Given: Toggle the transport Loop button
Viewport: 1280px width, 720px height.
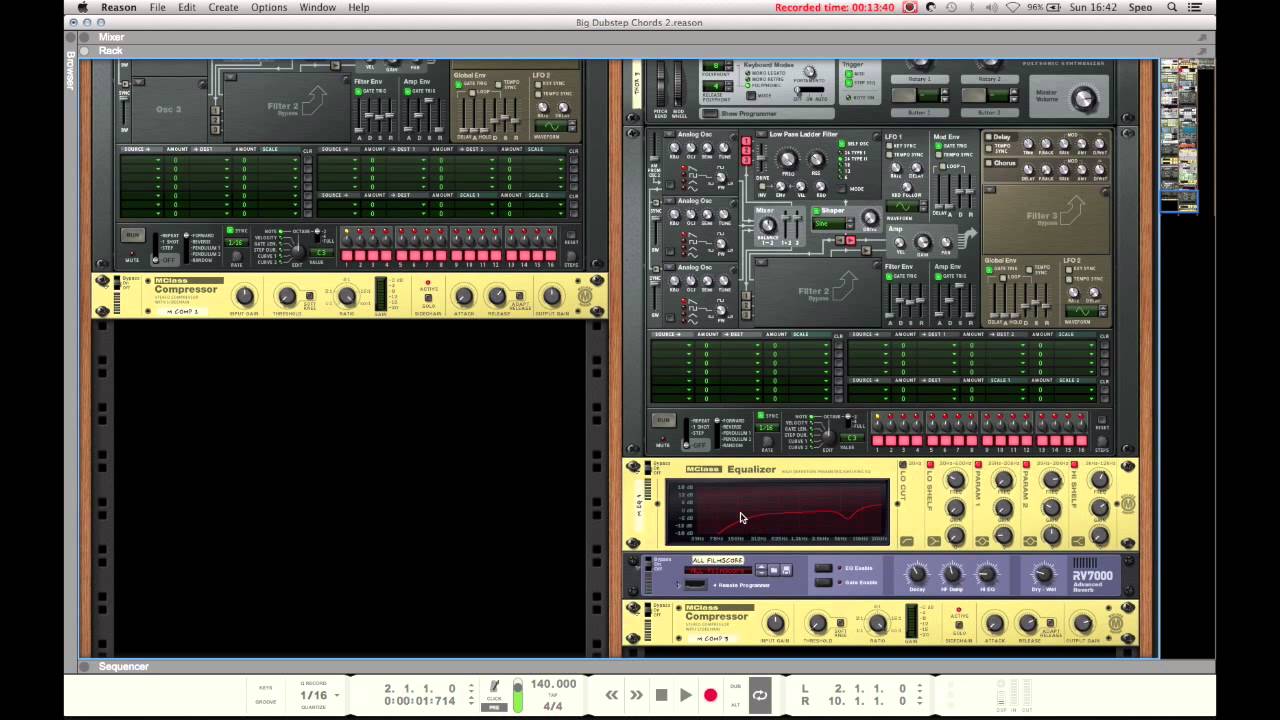Looking at the screenshot, I should pyautogui.click(x=760, y=695).
